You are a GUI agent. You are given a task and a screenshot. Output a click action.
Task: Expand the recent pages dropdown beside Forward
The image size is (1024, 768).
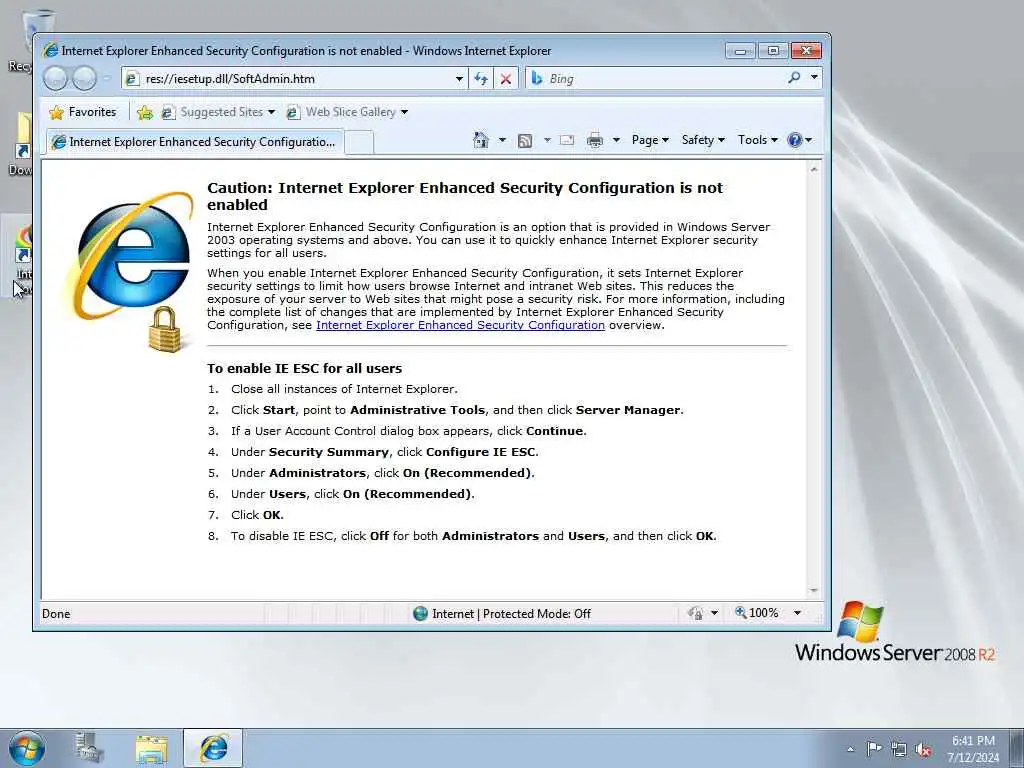click(106, 79)
